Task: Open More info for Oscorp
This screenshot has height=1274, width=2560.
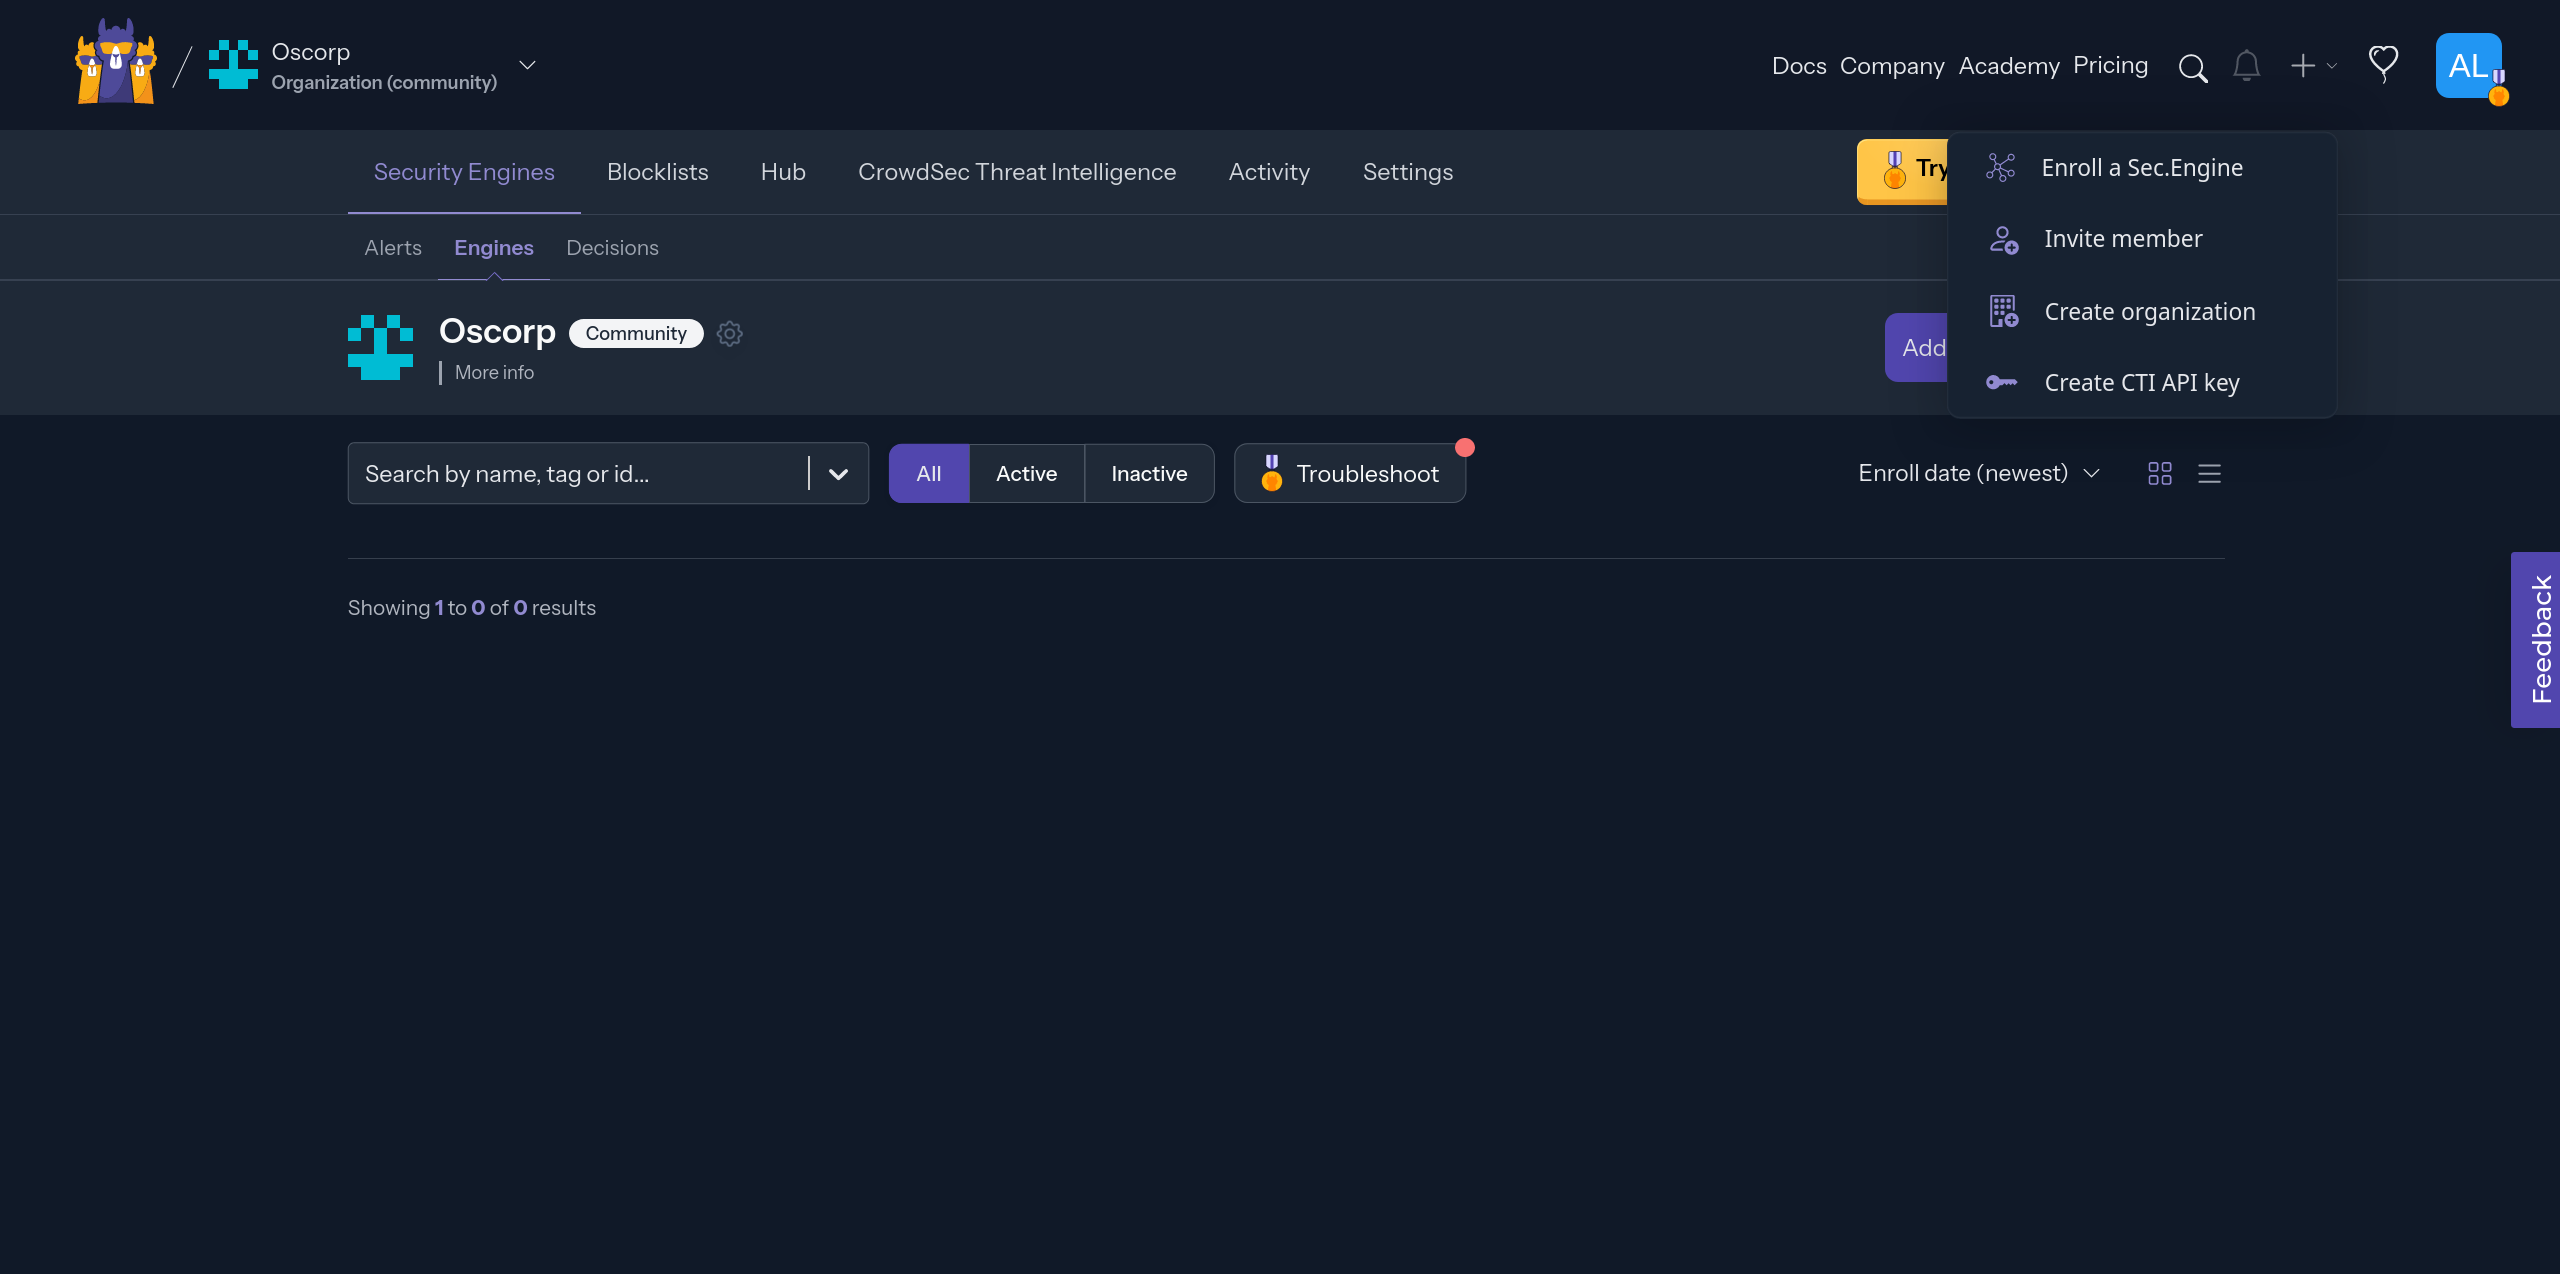Action: pyautogui.click(x=494, y=372)
